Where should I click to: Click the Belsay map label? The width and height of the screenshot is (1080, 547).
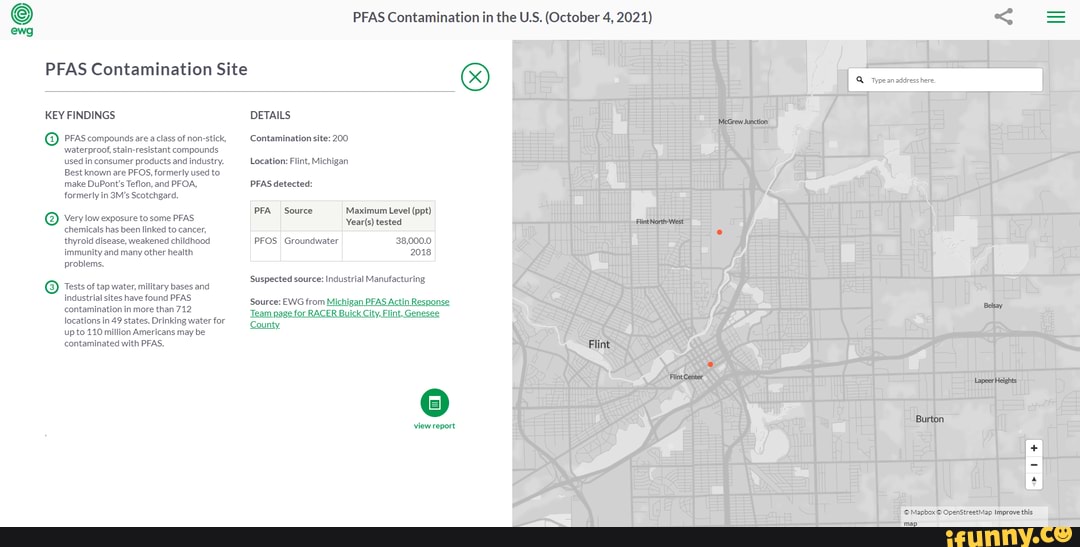[993, 305]
